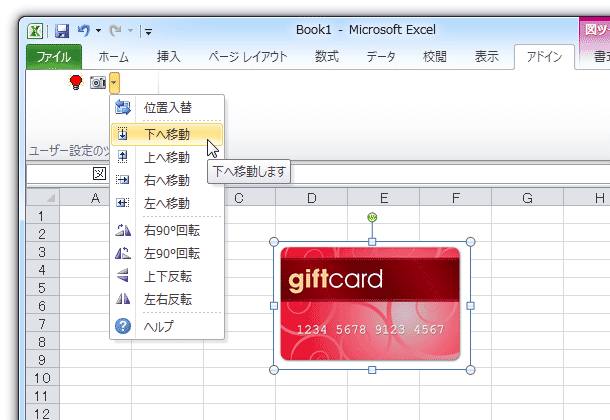Open ヘルプ from the add-in menu

pyautogui.click(x=167, y=326)
